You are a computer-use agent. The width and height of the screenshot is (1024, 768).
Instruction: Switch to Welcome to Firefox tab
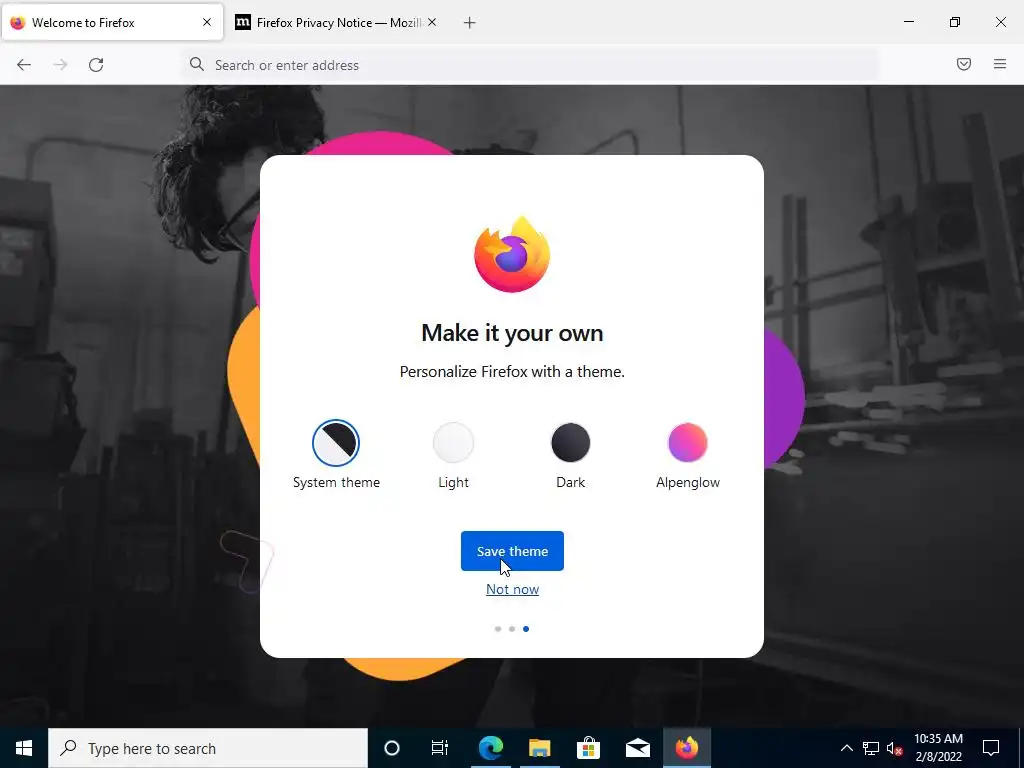(x=112, y=23)
